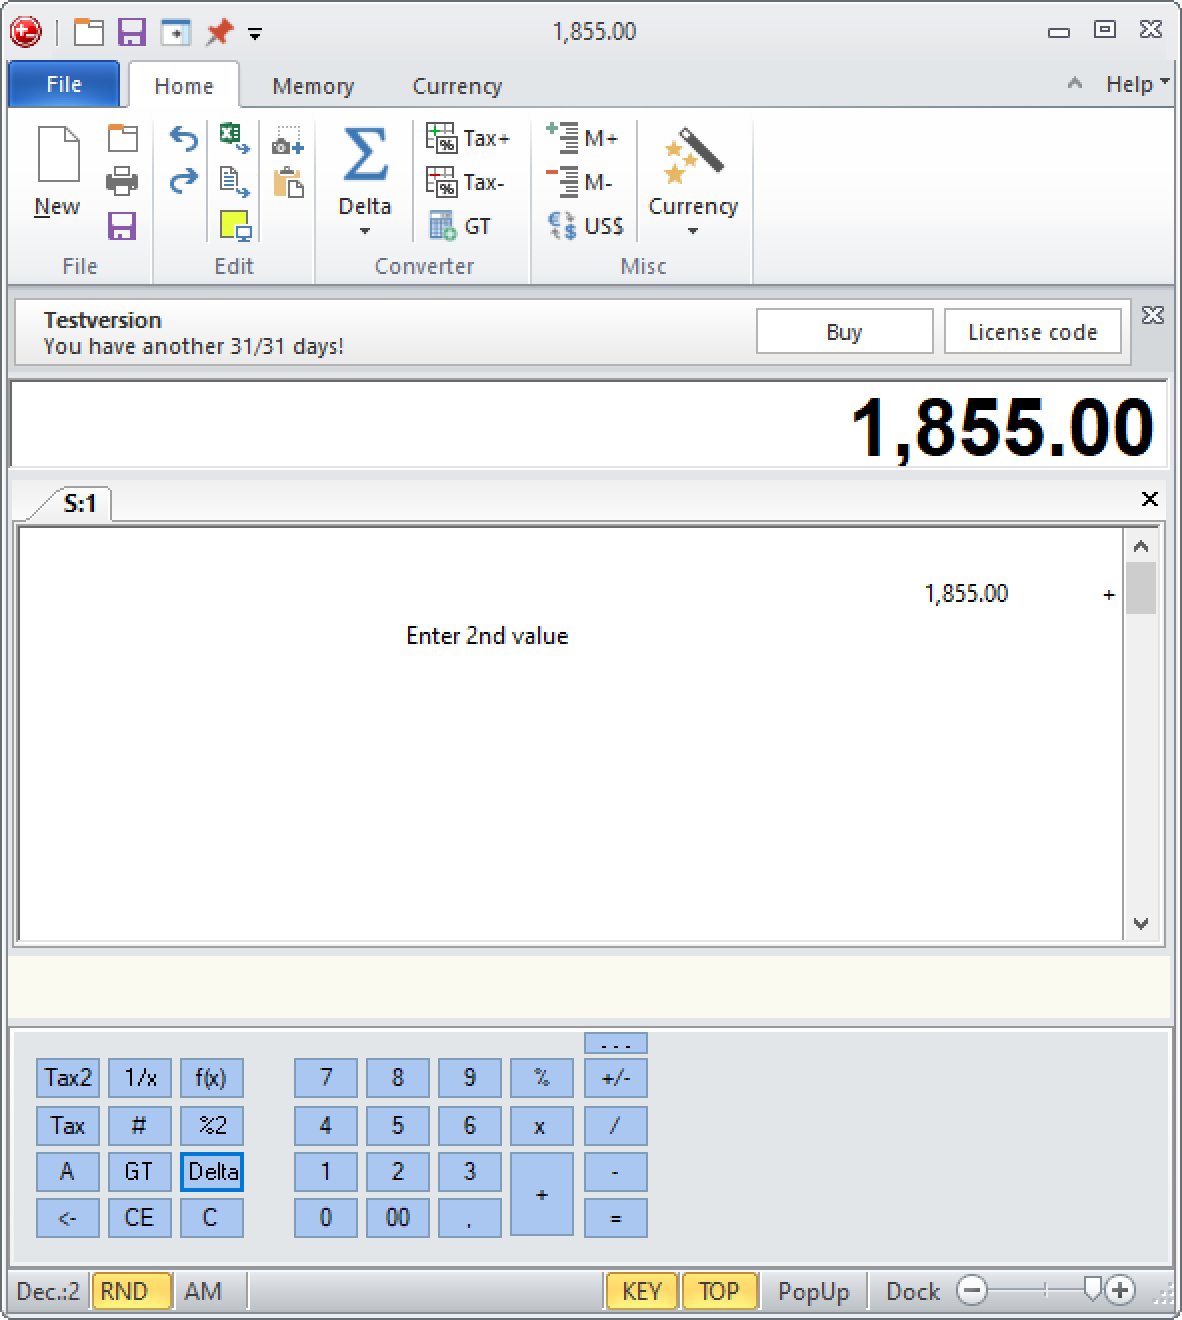Click the Undo arrow in Edit group
The width and height of the screenshot is (1182, 1320).
[184, 137]
